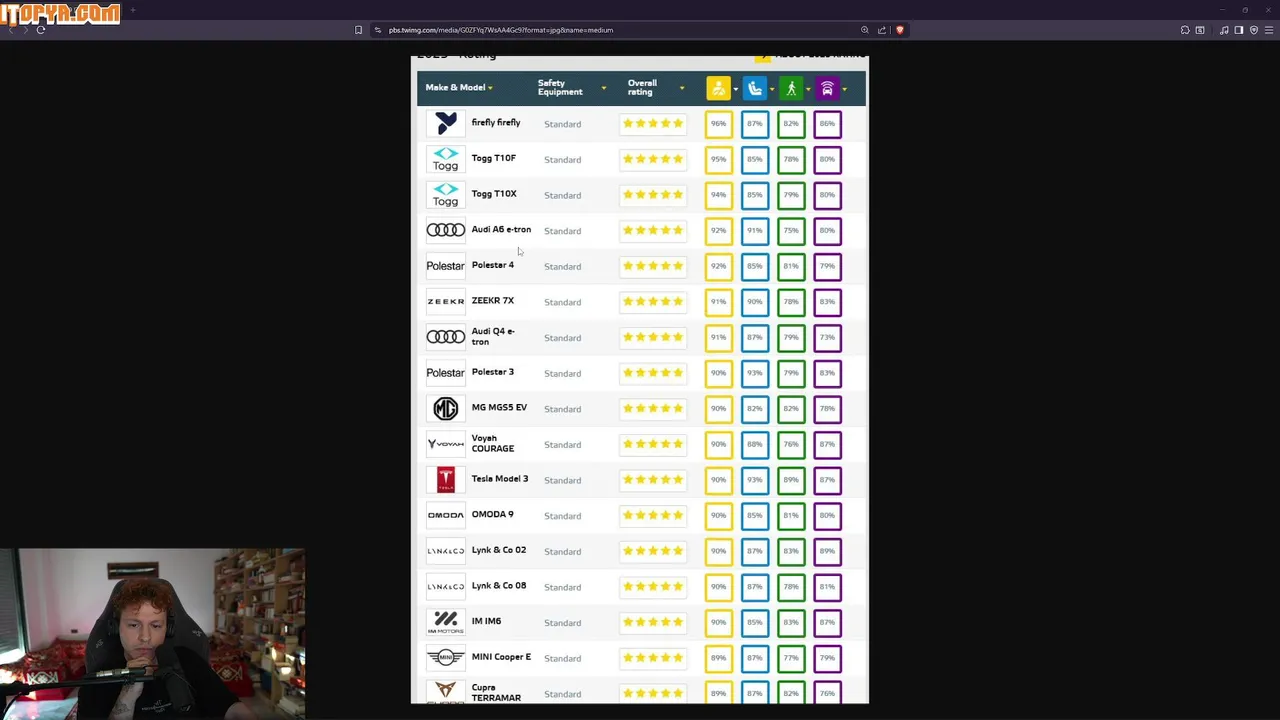Select the yellow adult occupant header icon
1280x720 pixels.
pyautogui.click(x=718, y=89)
